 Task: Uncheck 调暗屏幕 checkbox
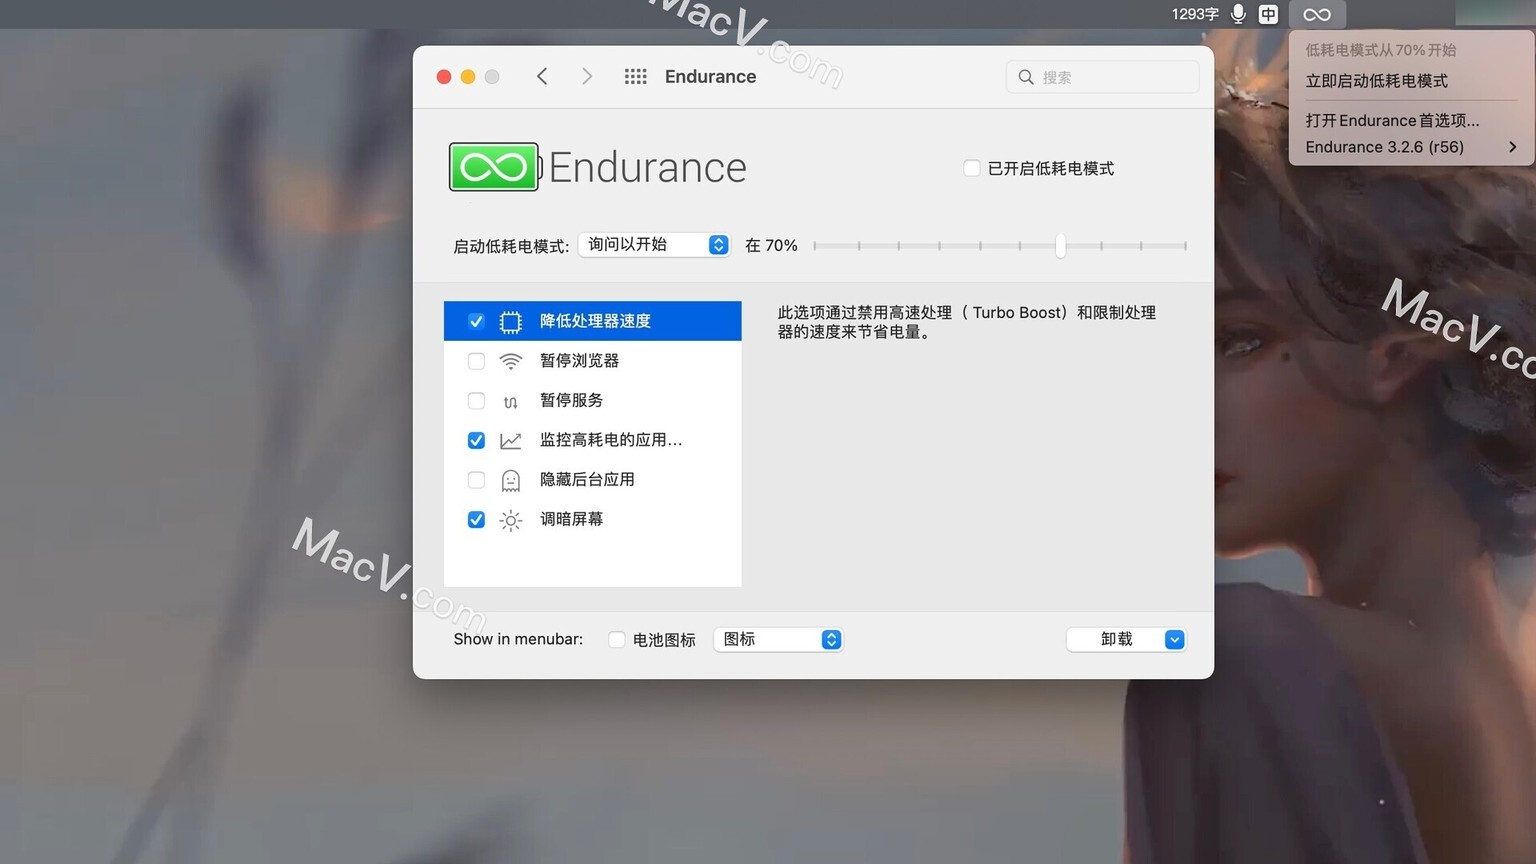coord(476,520)
